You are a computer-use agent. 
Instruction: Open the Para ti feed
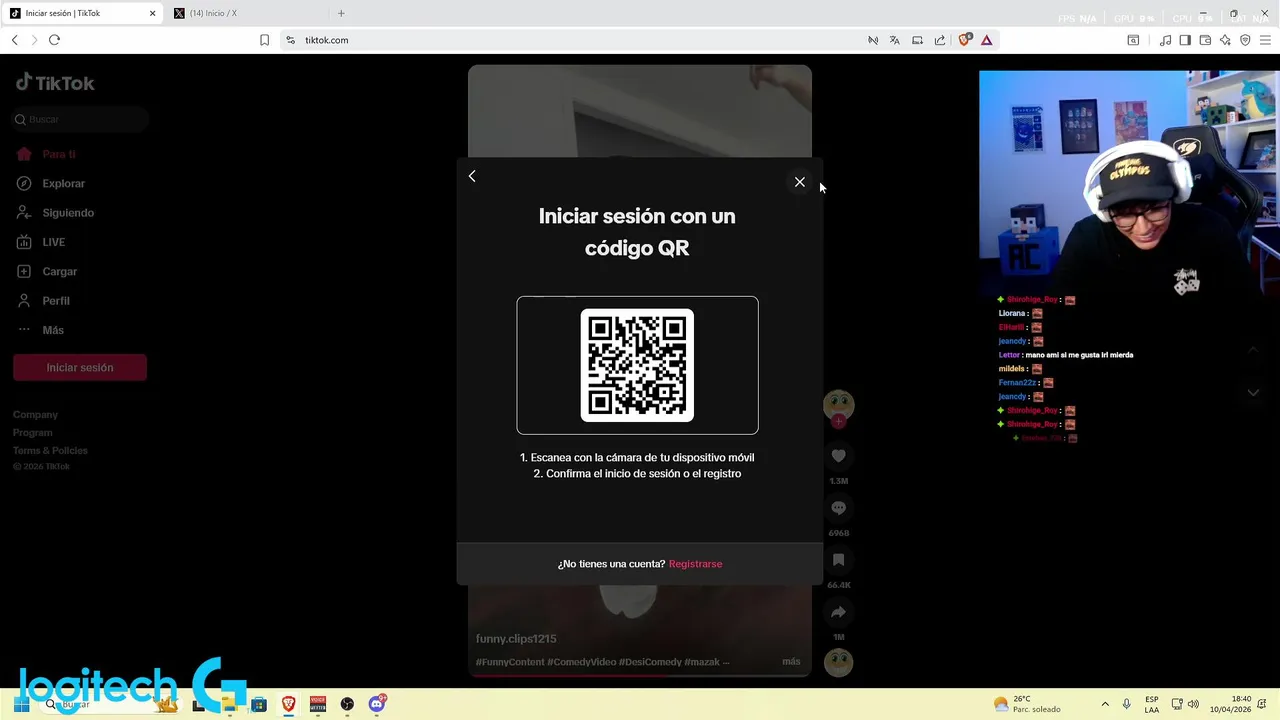click(x=59, y=154)
